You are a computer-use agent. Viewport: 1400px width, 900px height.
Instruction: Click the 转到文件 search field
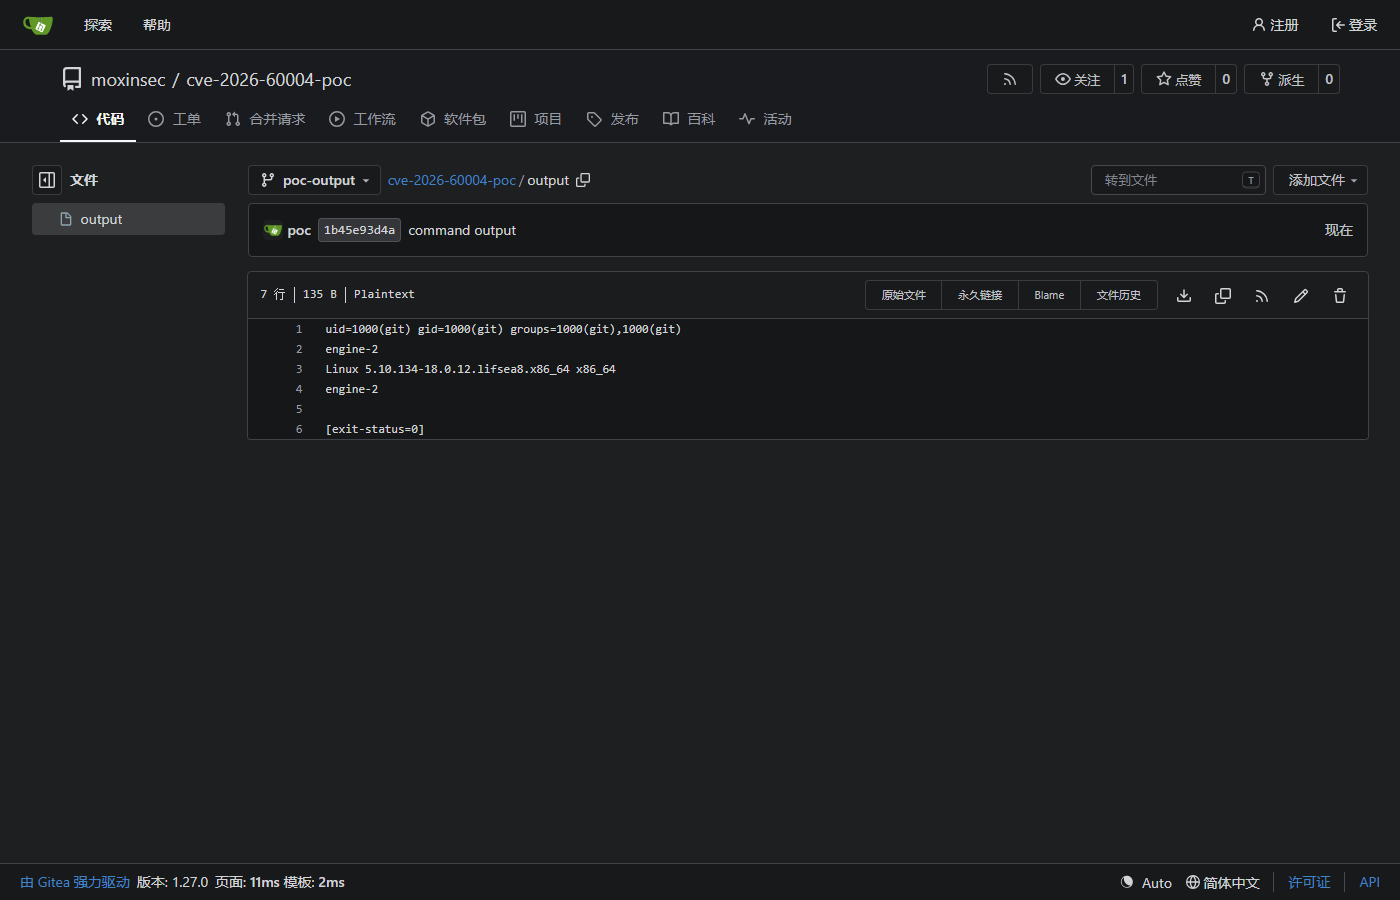(x=1178, y=180)
